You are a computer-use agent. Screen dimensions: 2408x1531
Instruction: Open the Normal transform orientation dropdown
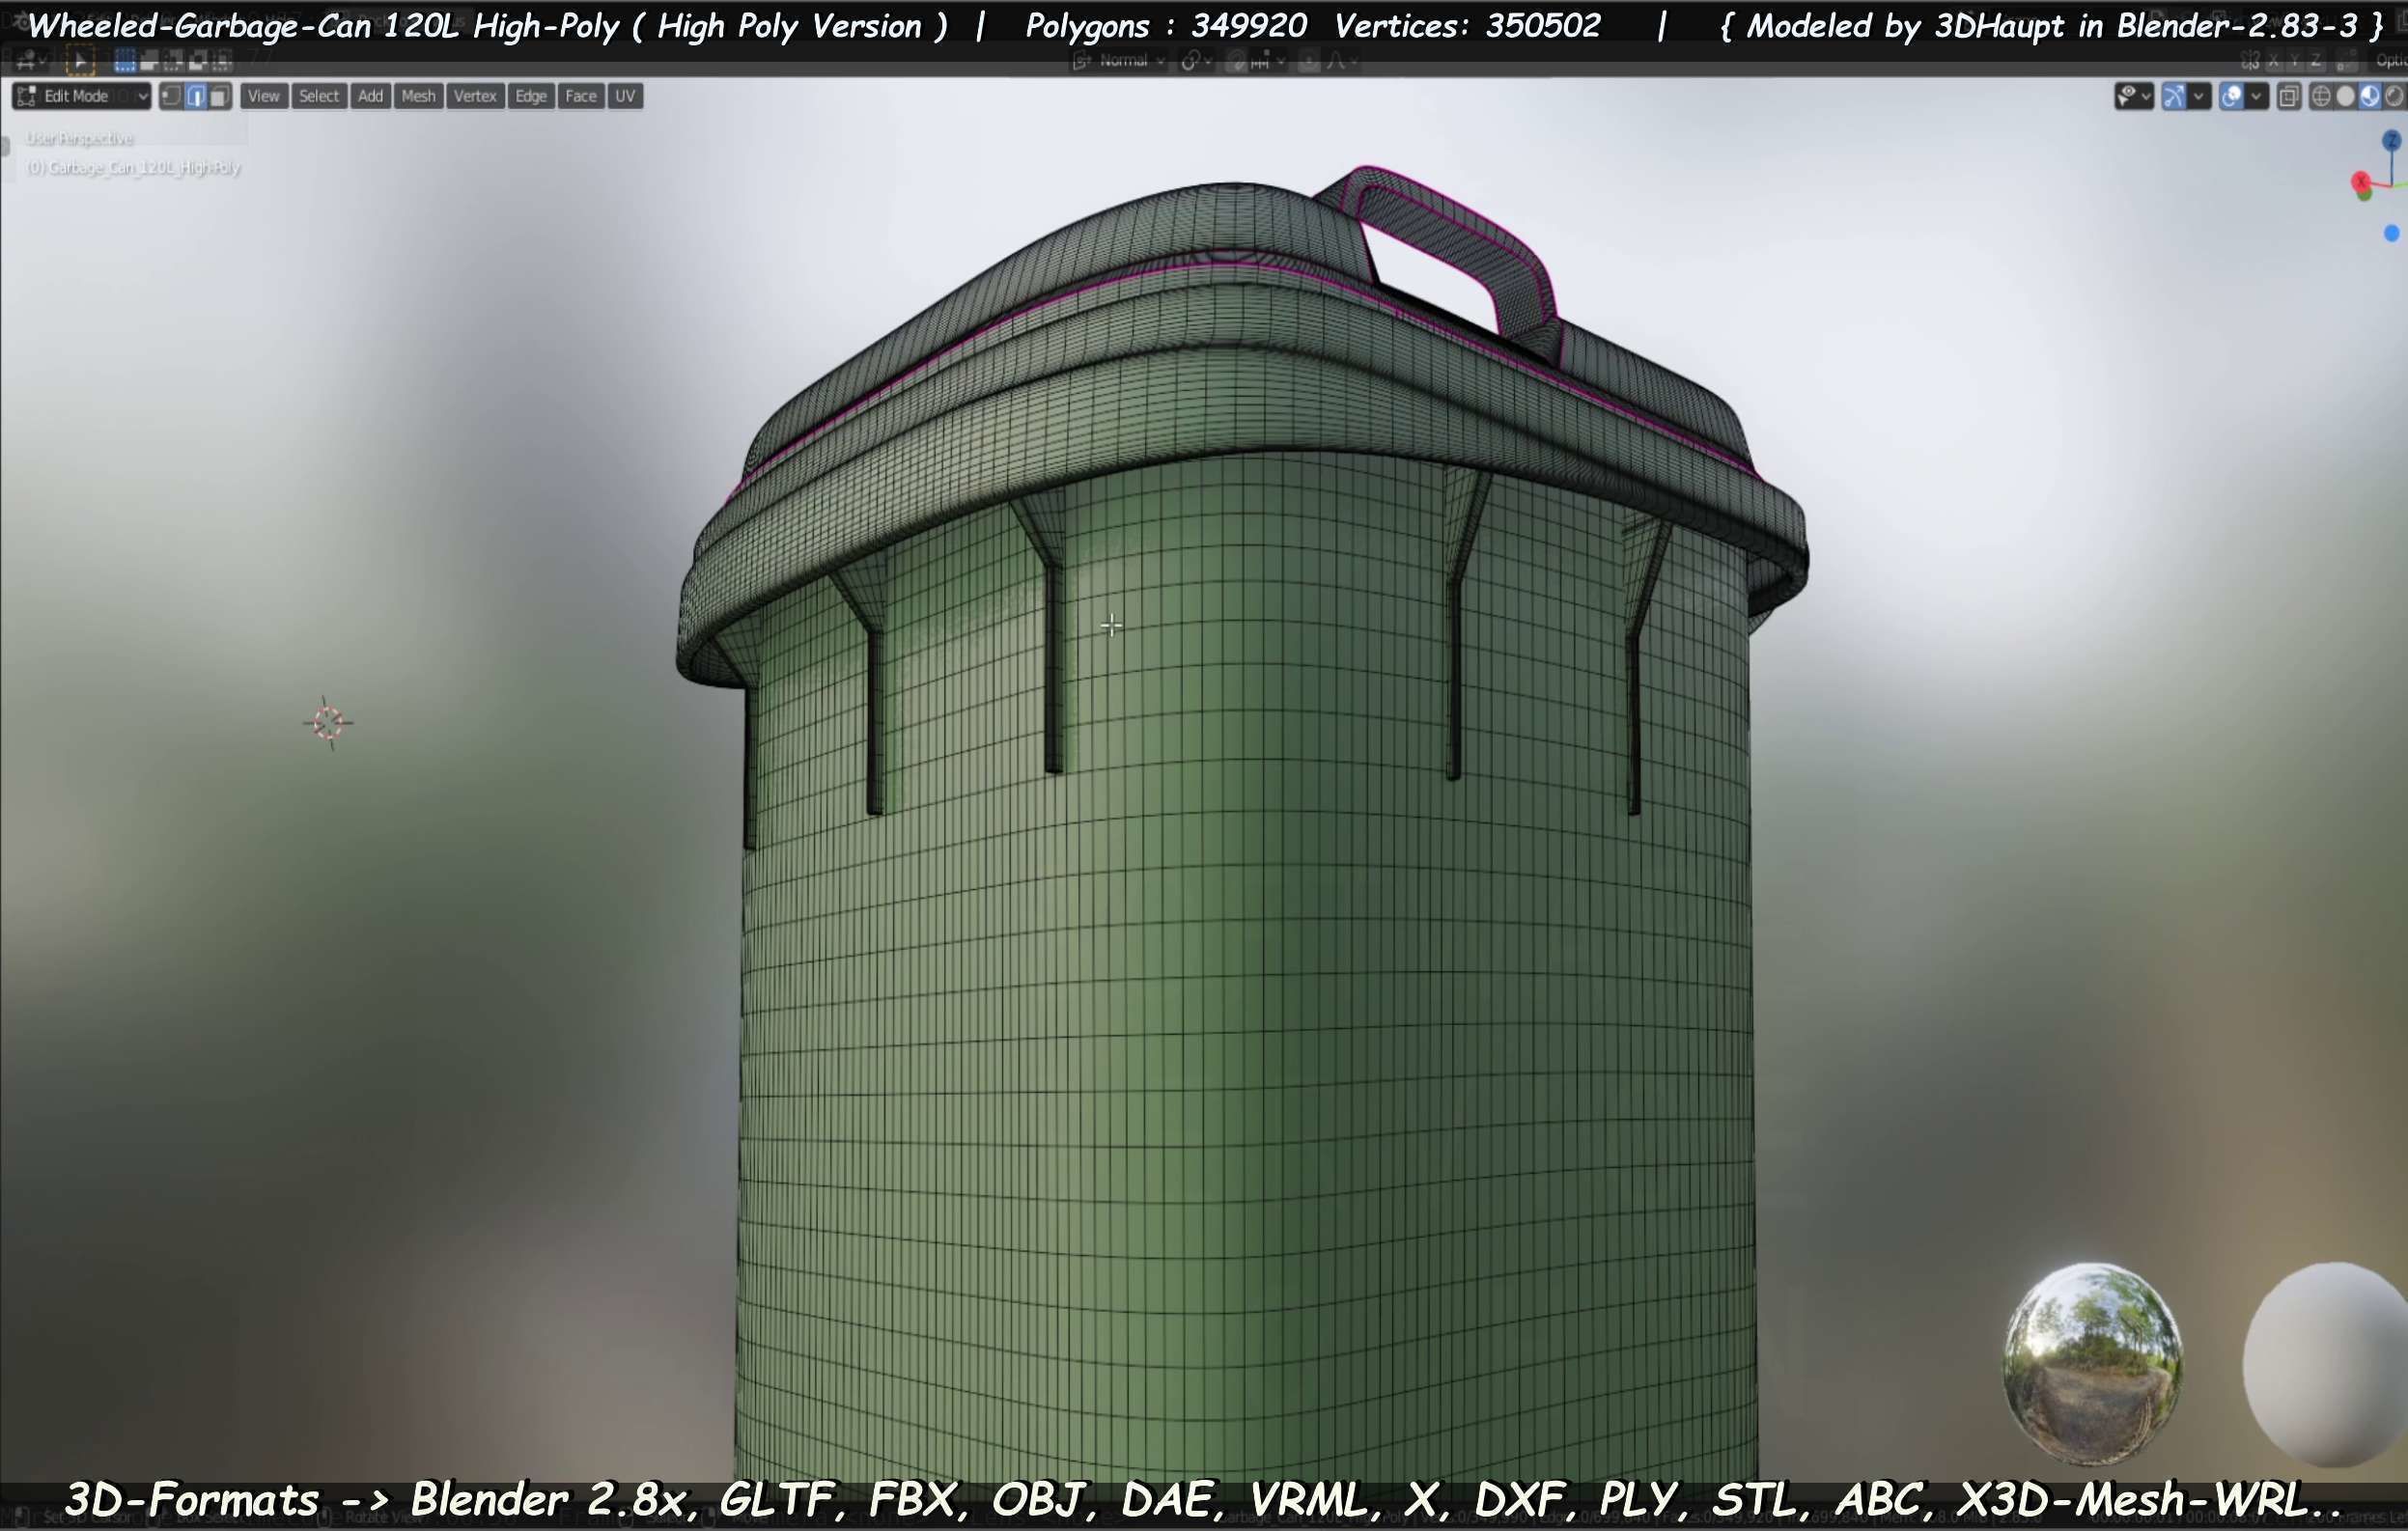1120,62
